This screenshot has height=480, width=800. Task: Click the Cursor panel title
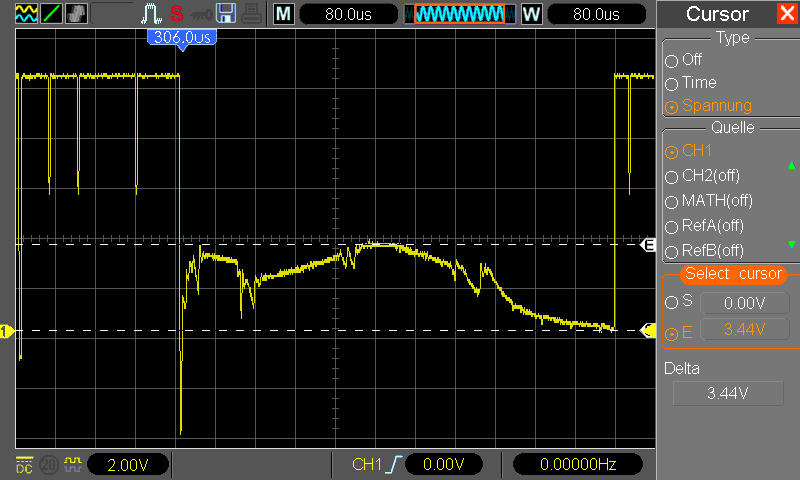[x=717, y=14]
